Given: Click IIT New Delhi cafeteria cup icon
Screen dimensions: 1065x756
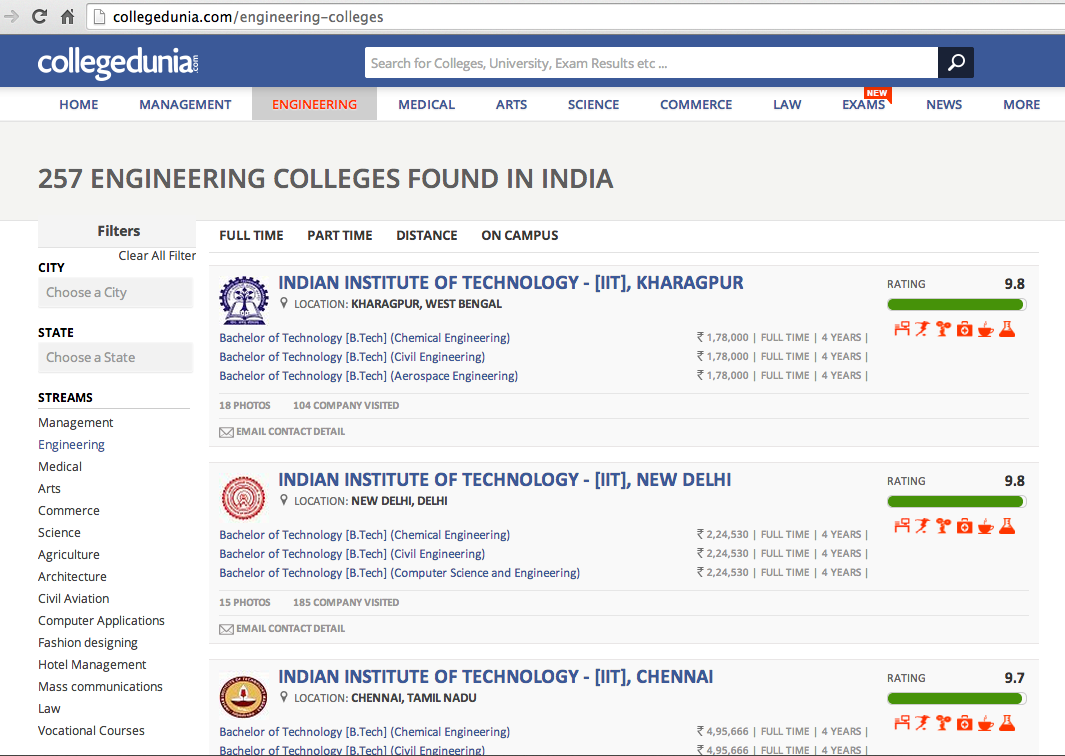Looking at the screenshot, I should tap(986, 527).
